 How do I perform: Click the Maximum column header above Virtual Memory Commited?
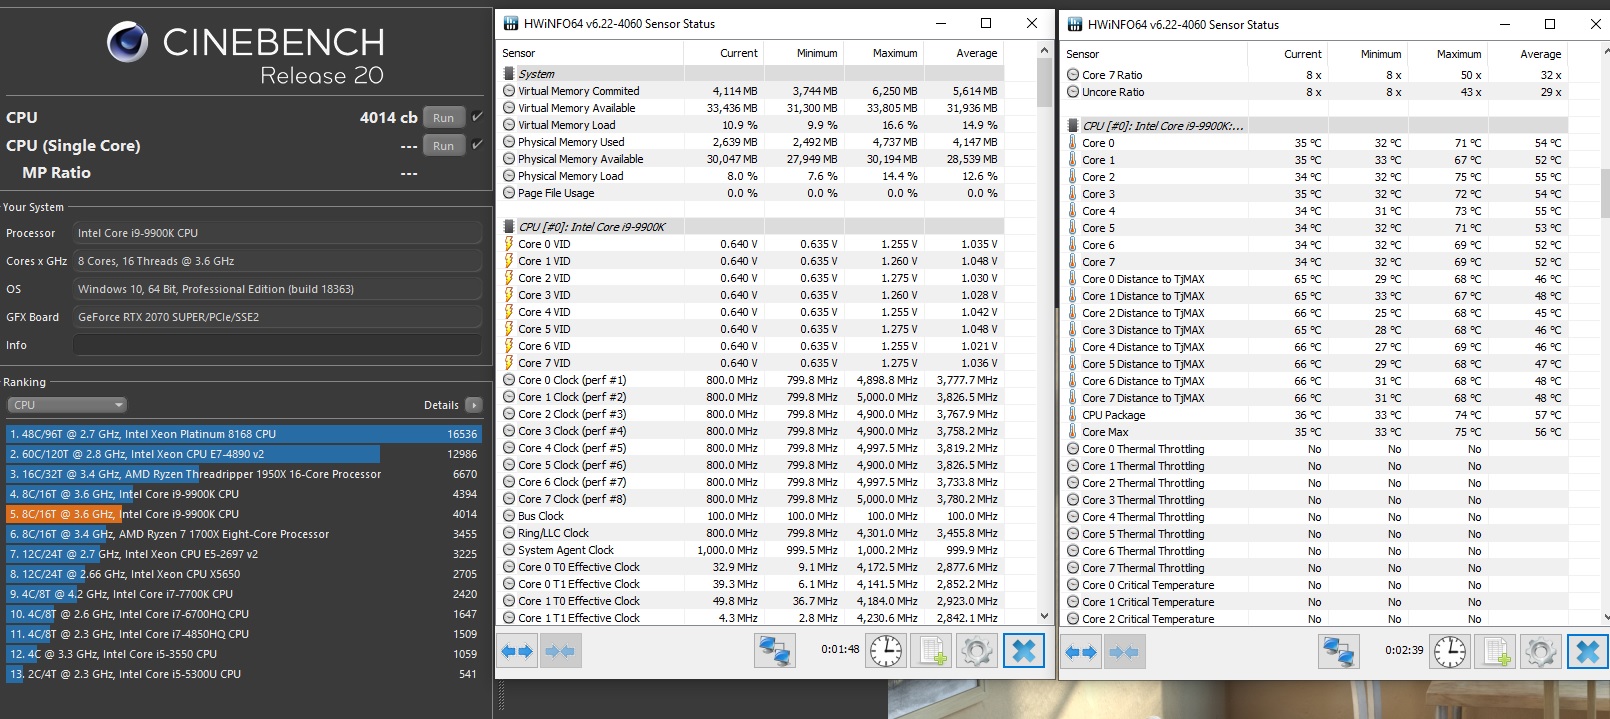coord(883,53)
